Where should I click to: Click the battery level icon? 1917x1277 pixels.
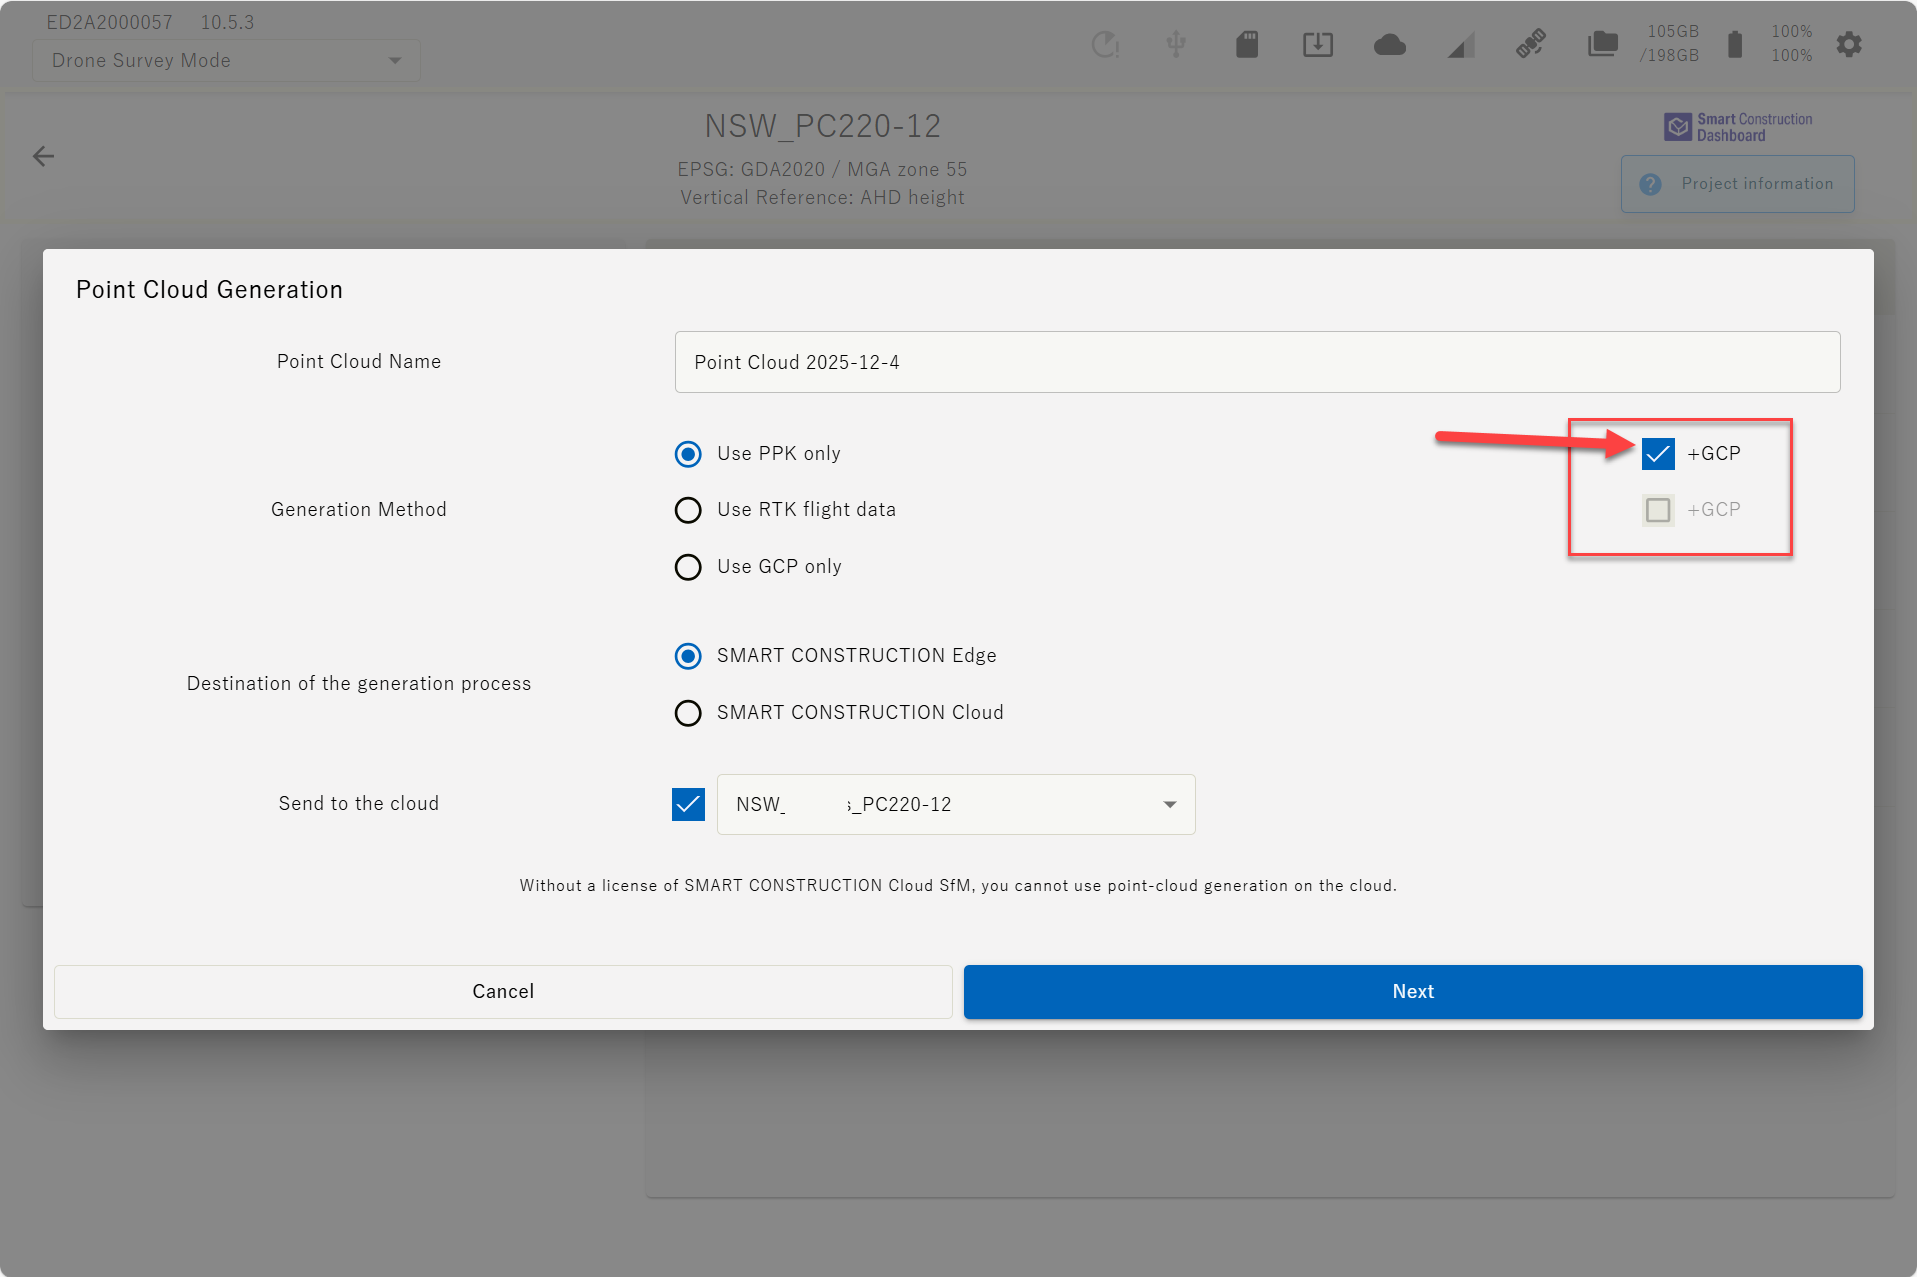1735,44
